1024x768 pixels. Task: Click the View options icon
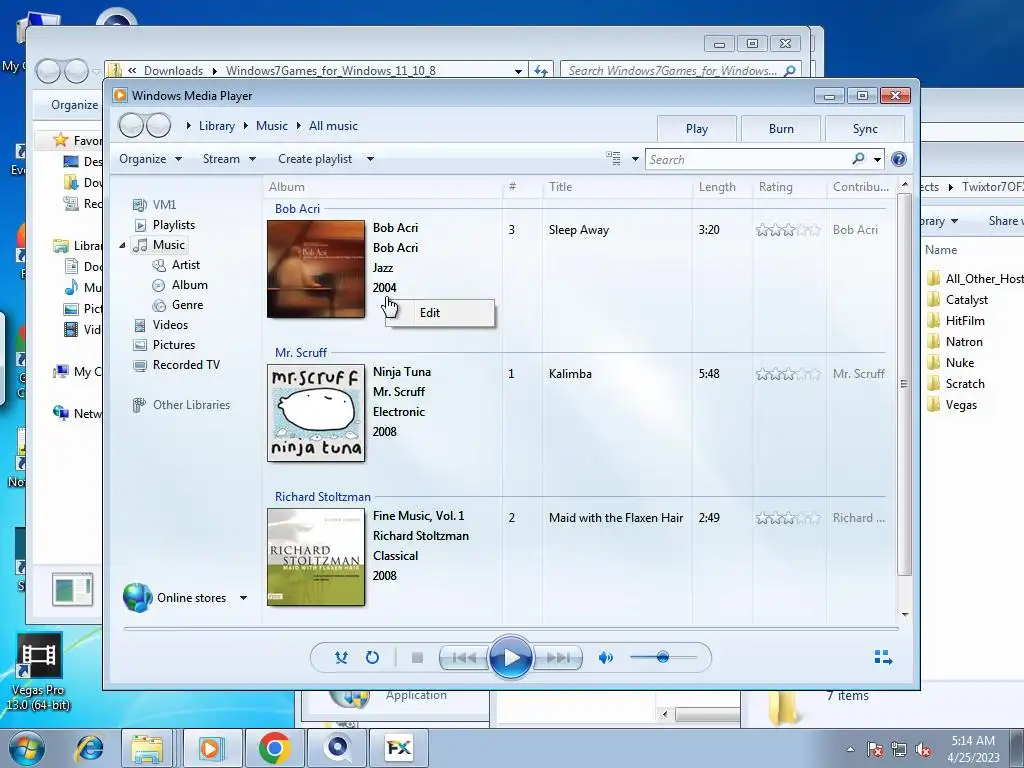point(613,159)
